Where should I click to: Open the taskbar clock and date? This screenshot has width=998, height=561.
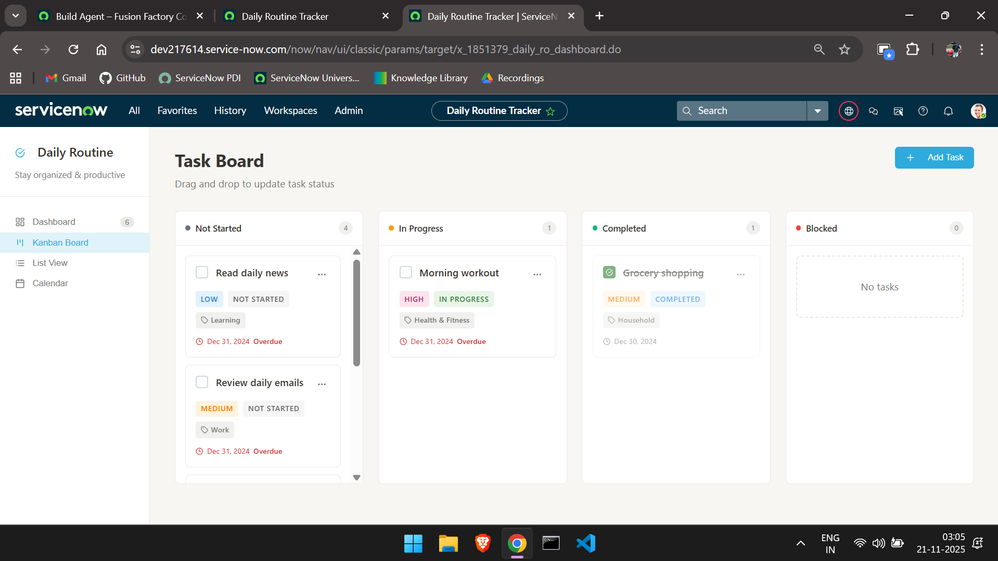(x=941, y=543)
